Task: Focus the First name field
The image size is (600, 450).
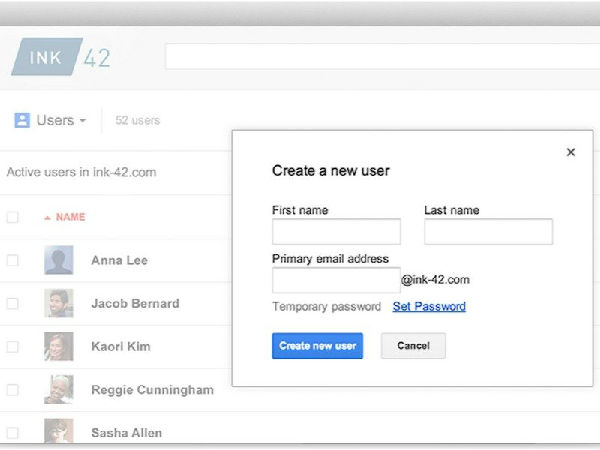Action: tap(336, 232)
